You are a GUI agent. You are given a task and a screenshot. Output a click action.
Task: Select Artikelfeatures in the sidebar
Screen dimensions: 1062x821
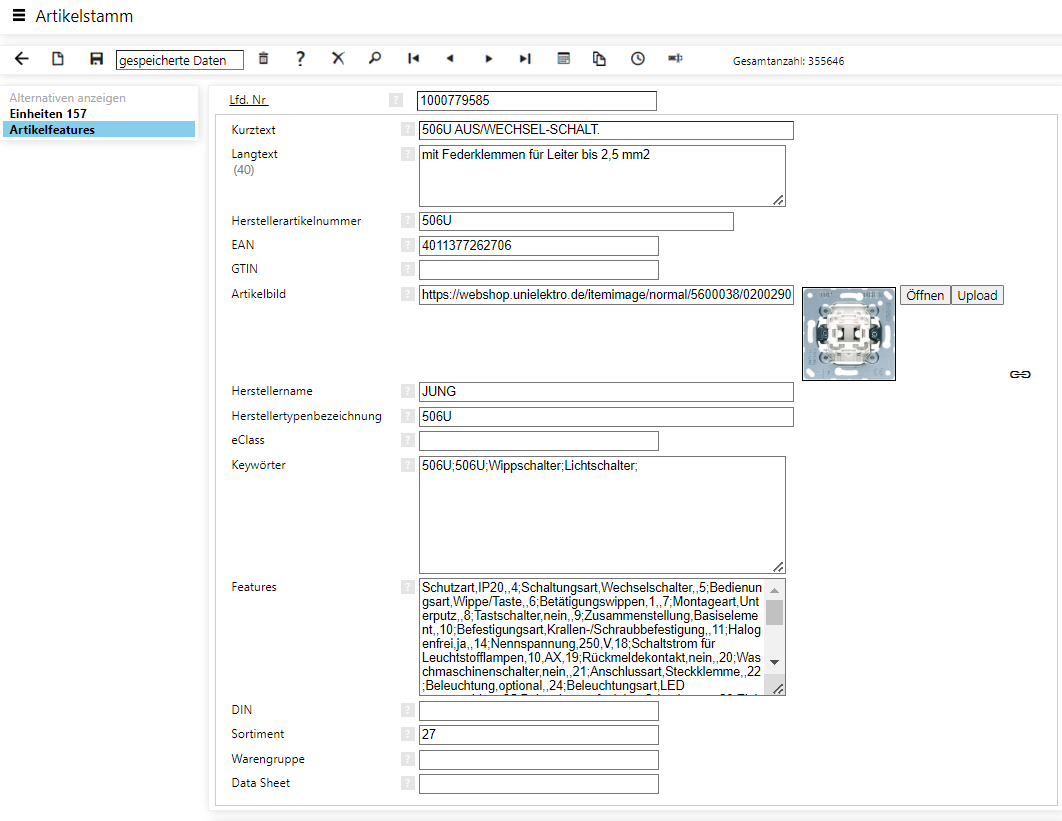pos(52,129)
